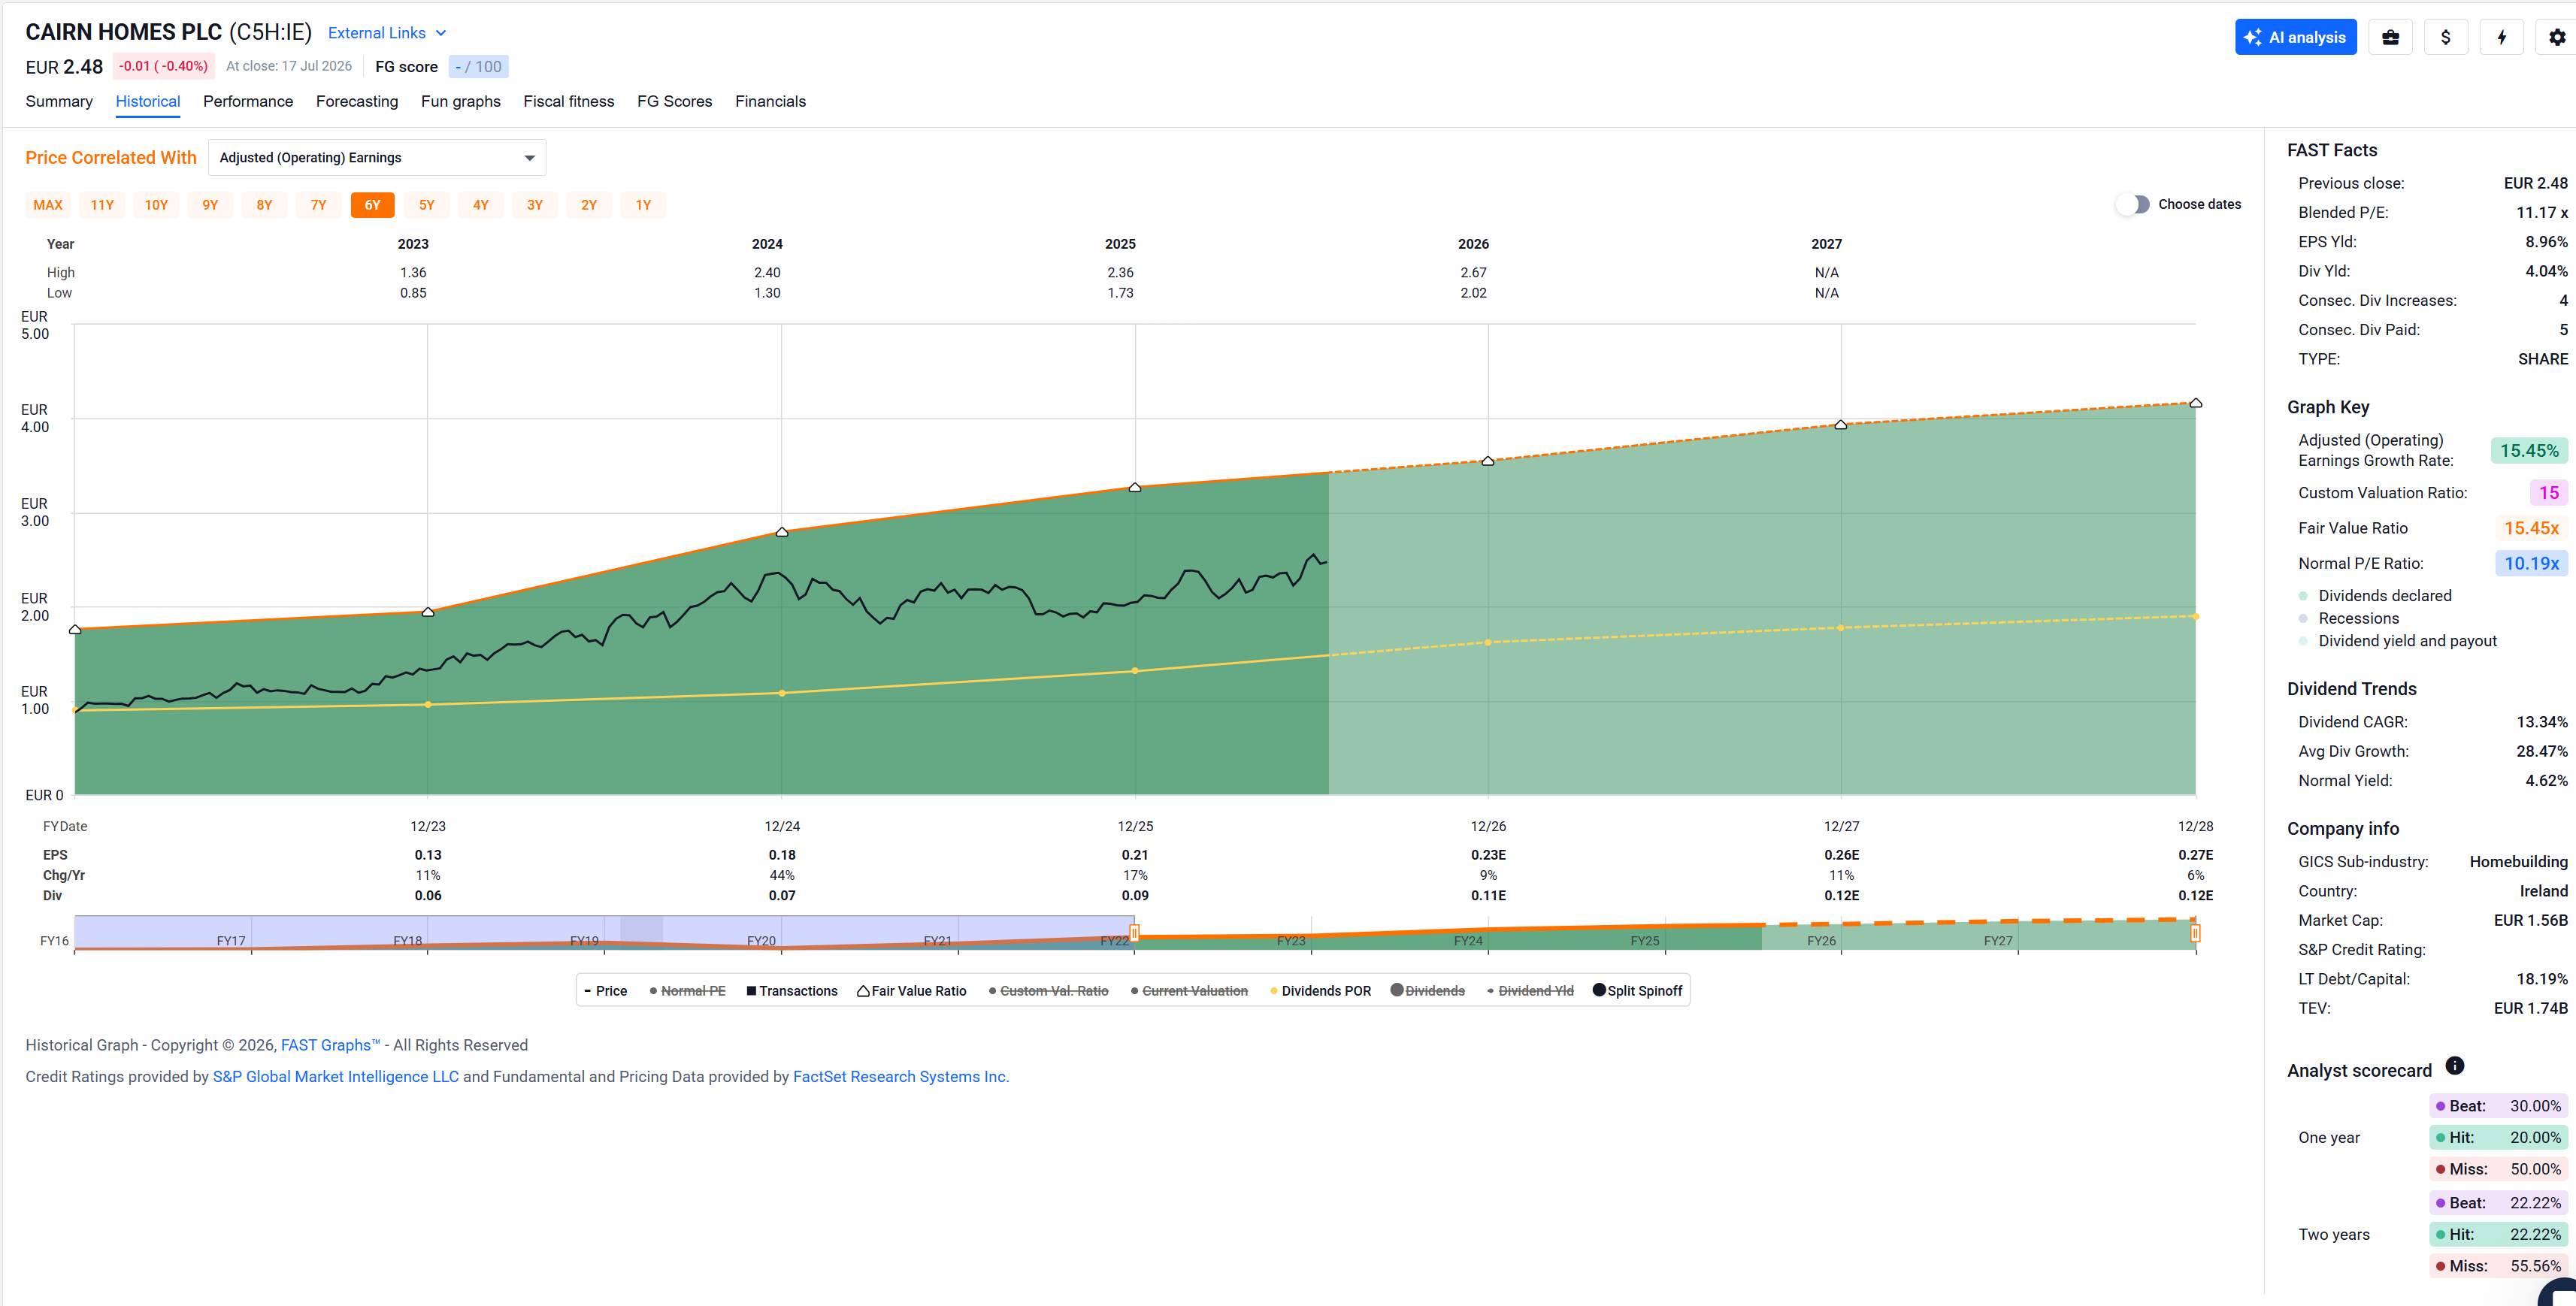Select the 8Y time range
Image resolution: width=2576 pixels, height=1306 pixels.
264,205
